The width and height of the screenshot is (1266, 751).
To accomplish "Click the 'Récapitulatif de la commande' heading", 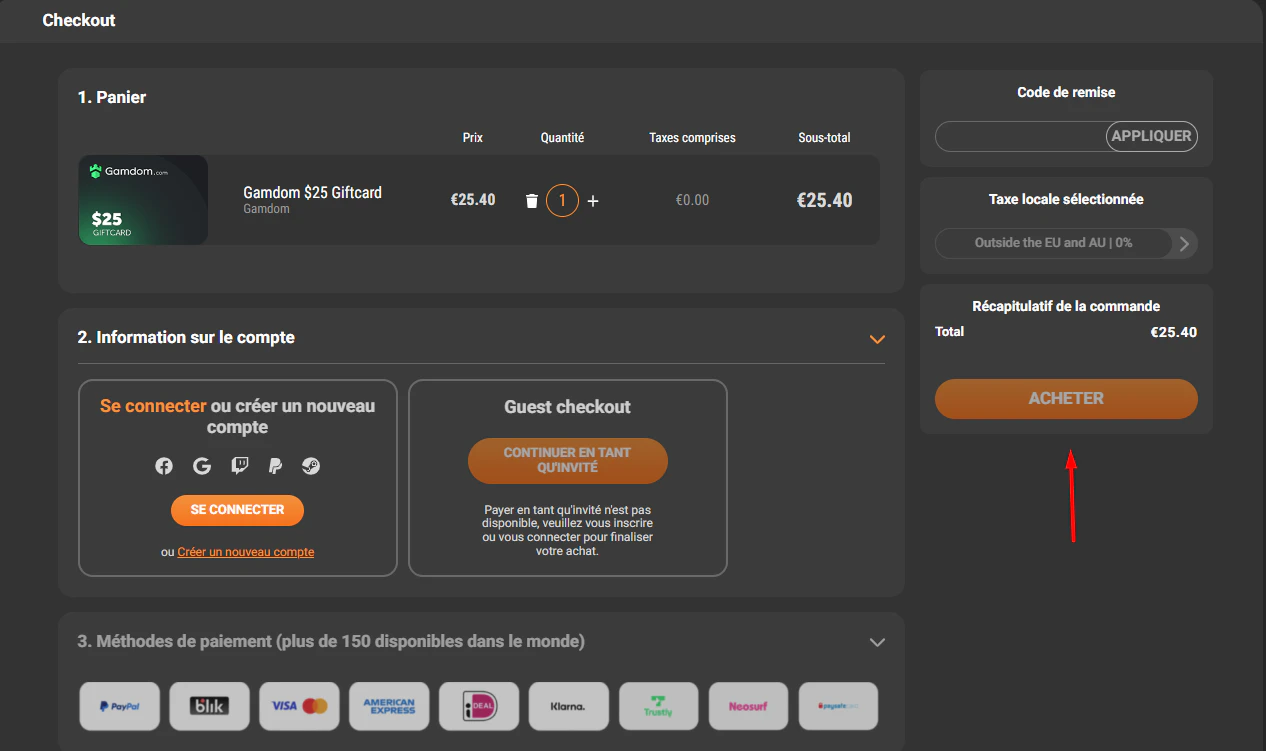I will point(1066,306).
